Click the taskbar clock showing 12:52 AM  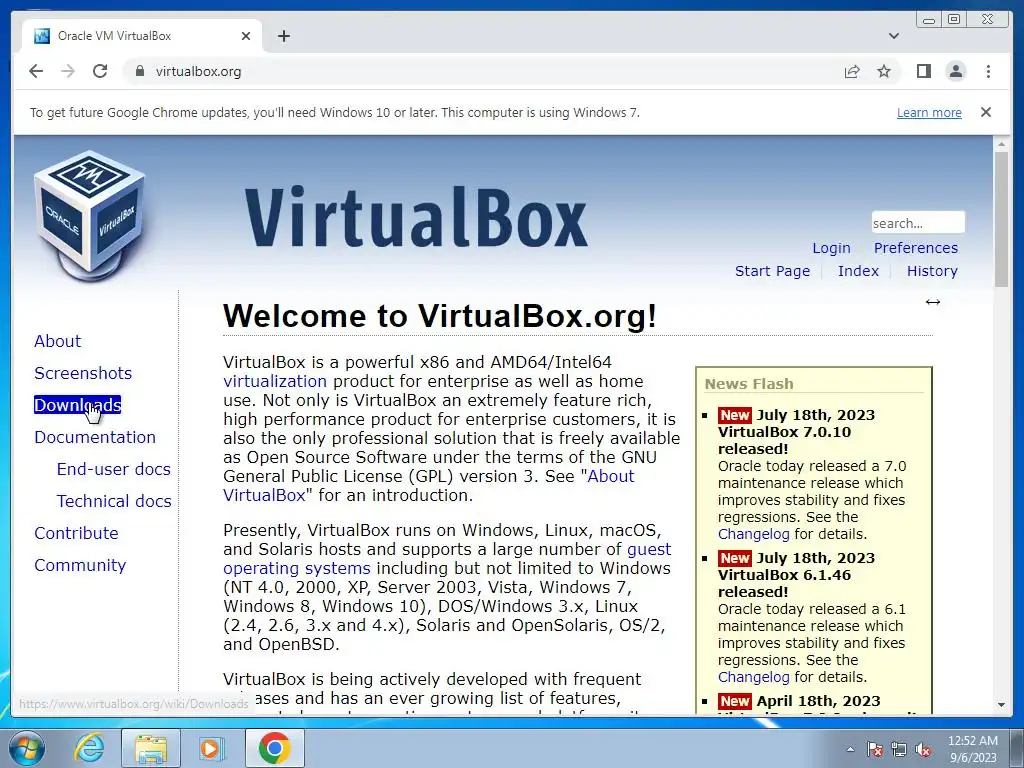coord(972,748)
